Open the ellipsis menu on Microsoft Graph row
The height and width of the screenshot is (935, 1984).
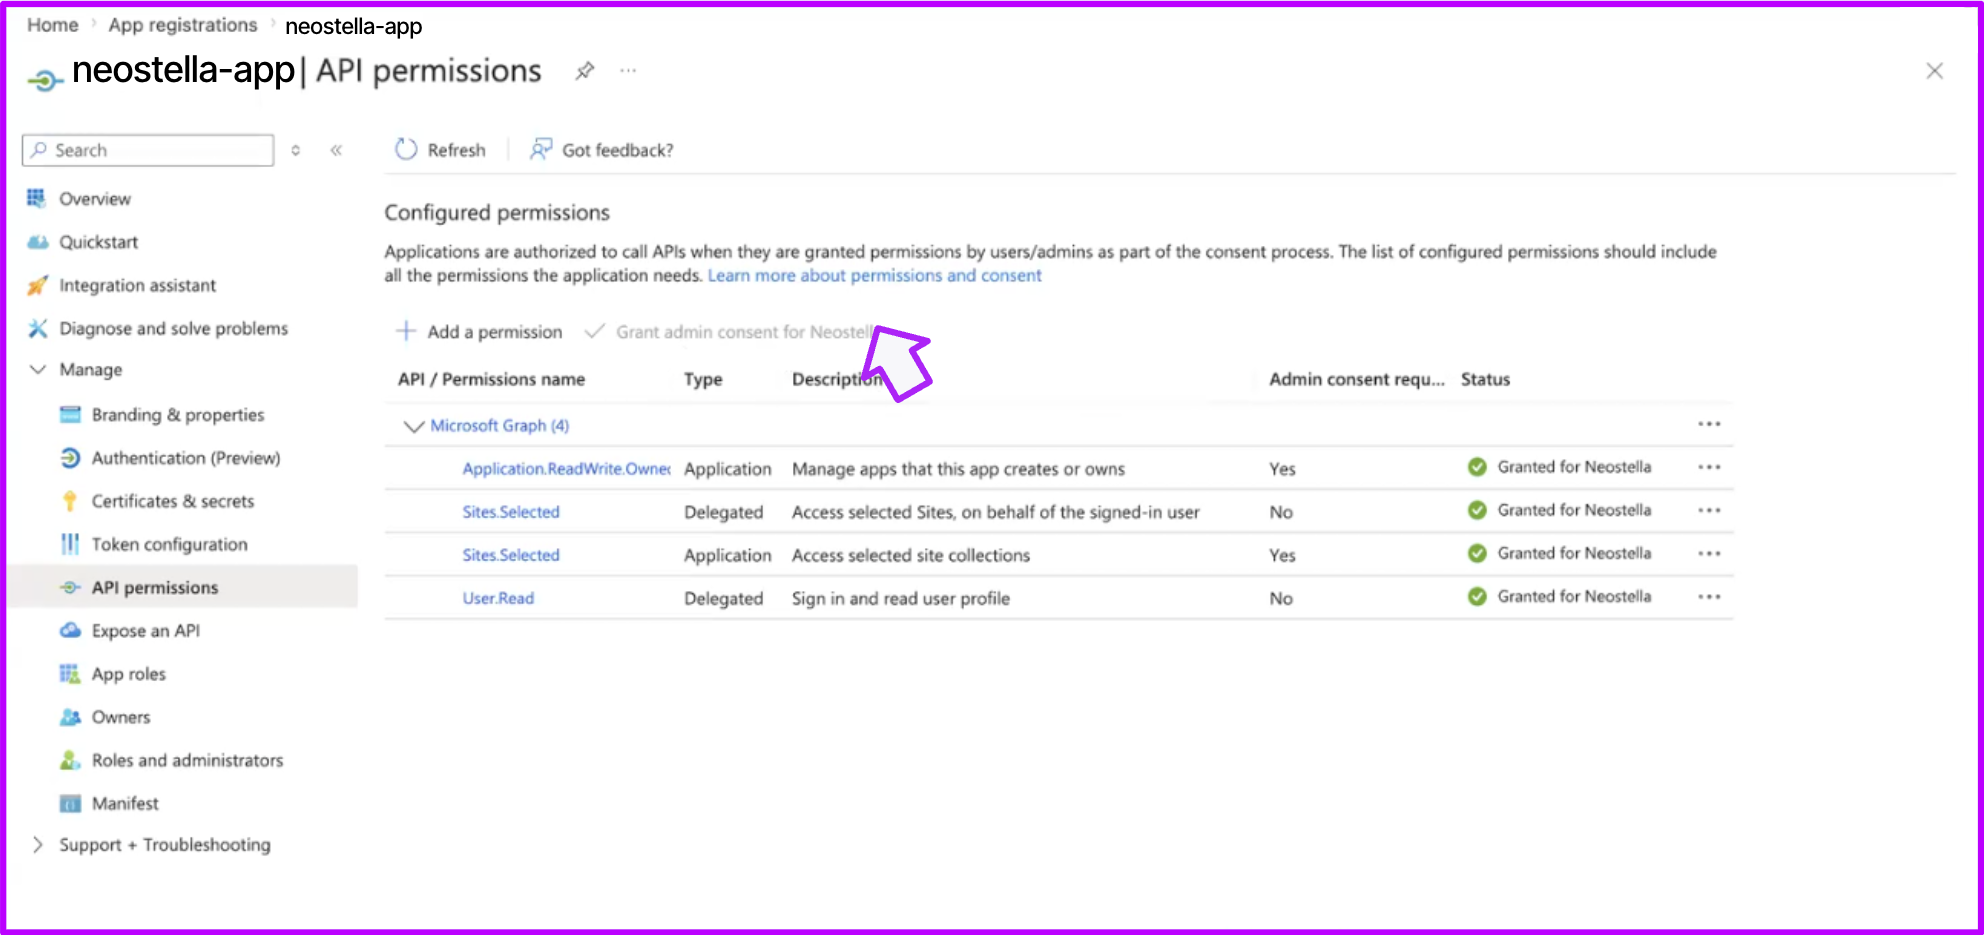1709,424
